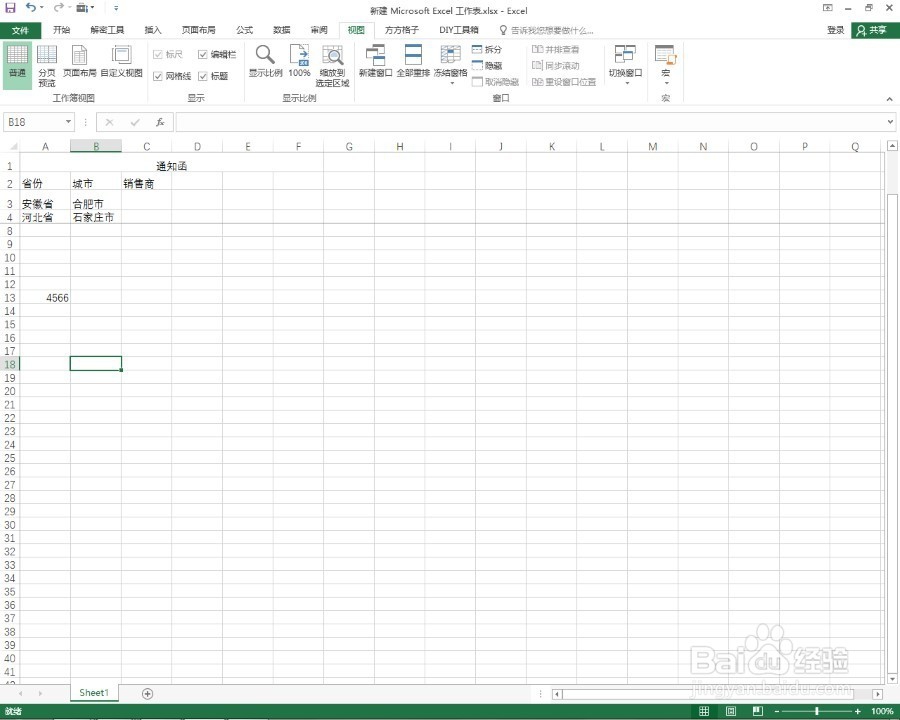Collapse the ribbon with the chevron
Viewport: 900px width, 720px height.
point(889,99)
